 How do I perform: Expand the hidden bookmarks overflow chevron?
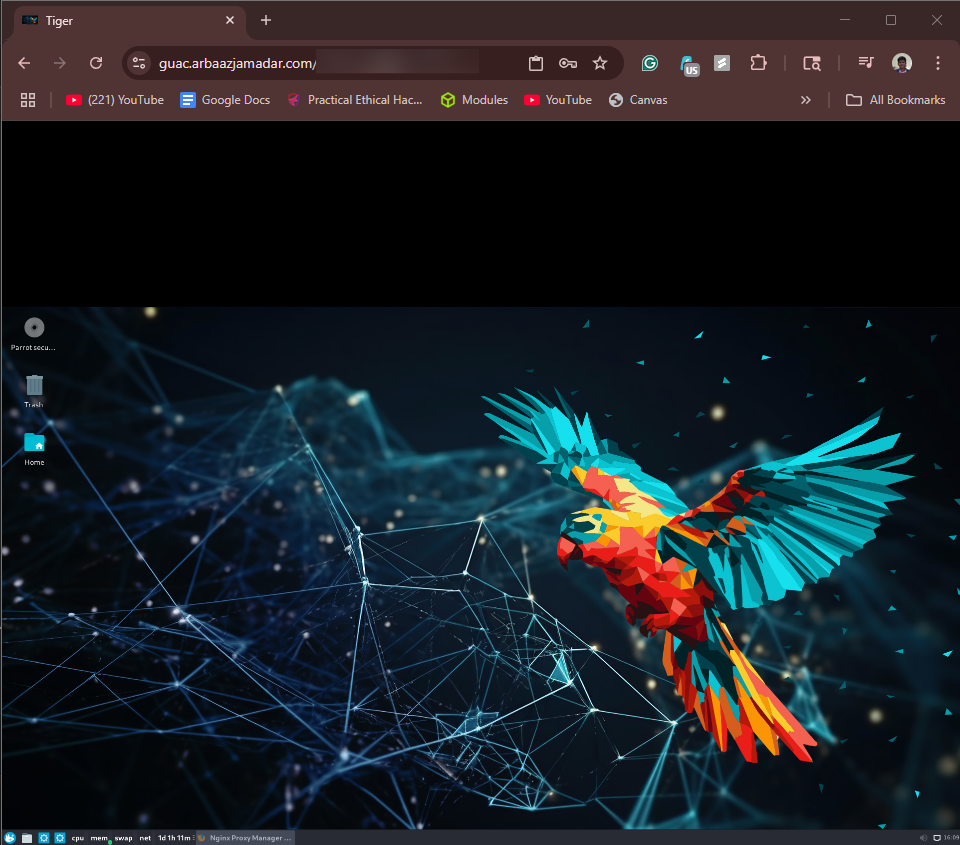806,100
